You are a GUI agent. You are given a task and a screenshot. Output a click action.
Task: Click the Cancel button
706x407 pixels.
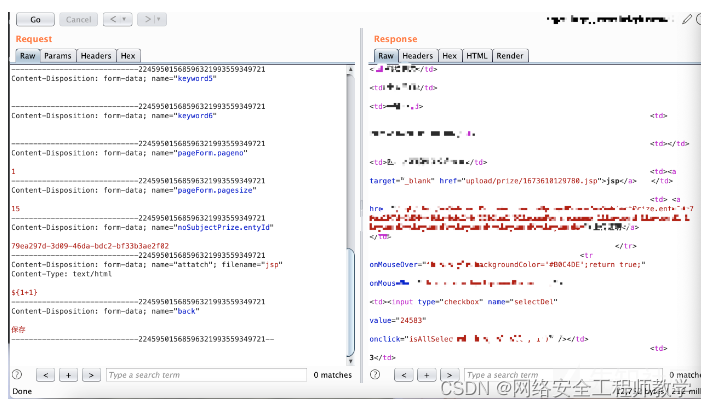pos(78,19)
